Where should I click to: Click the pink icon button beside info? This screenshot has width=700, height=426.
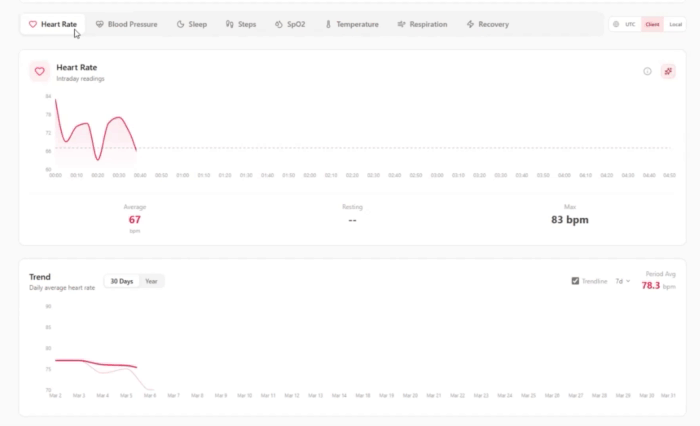coord(668,71)
